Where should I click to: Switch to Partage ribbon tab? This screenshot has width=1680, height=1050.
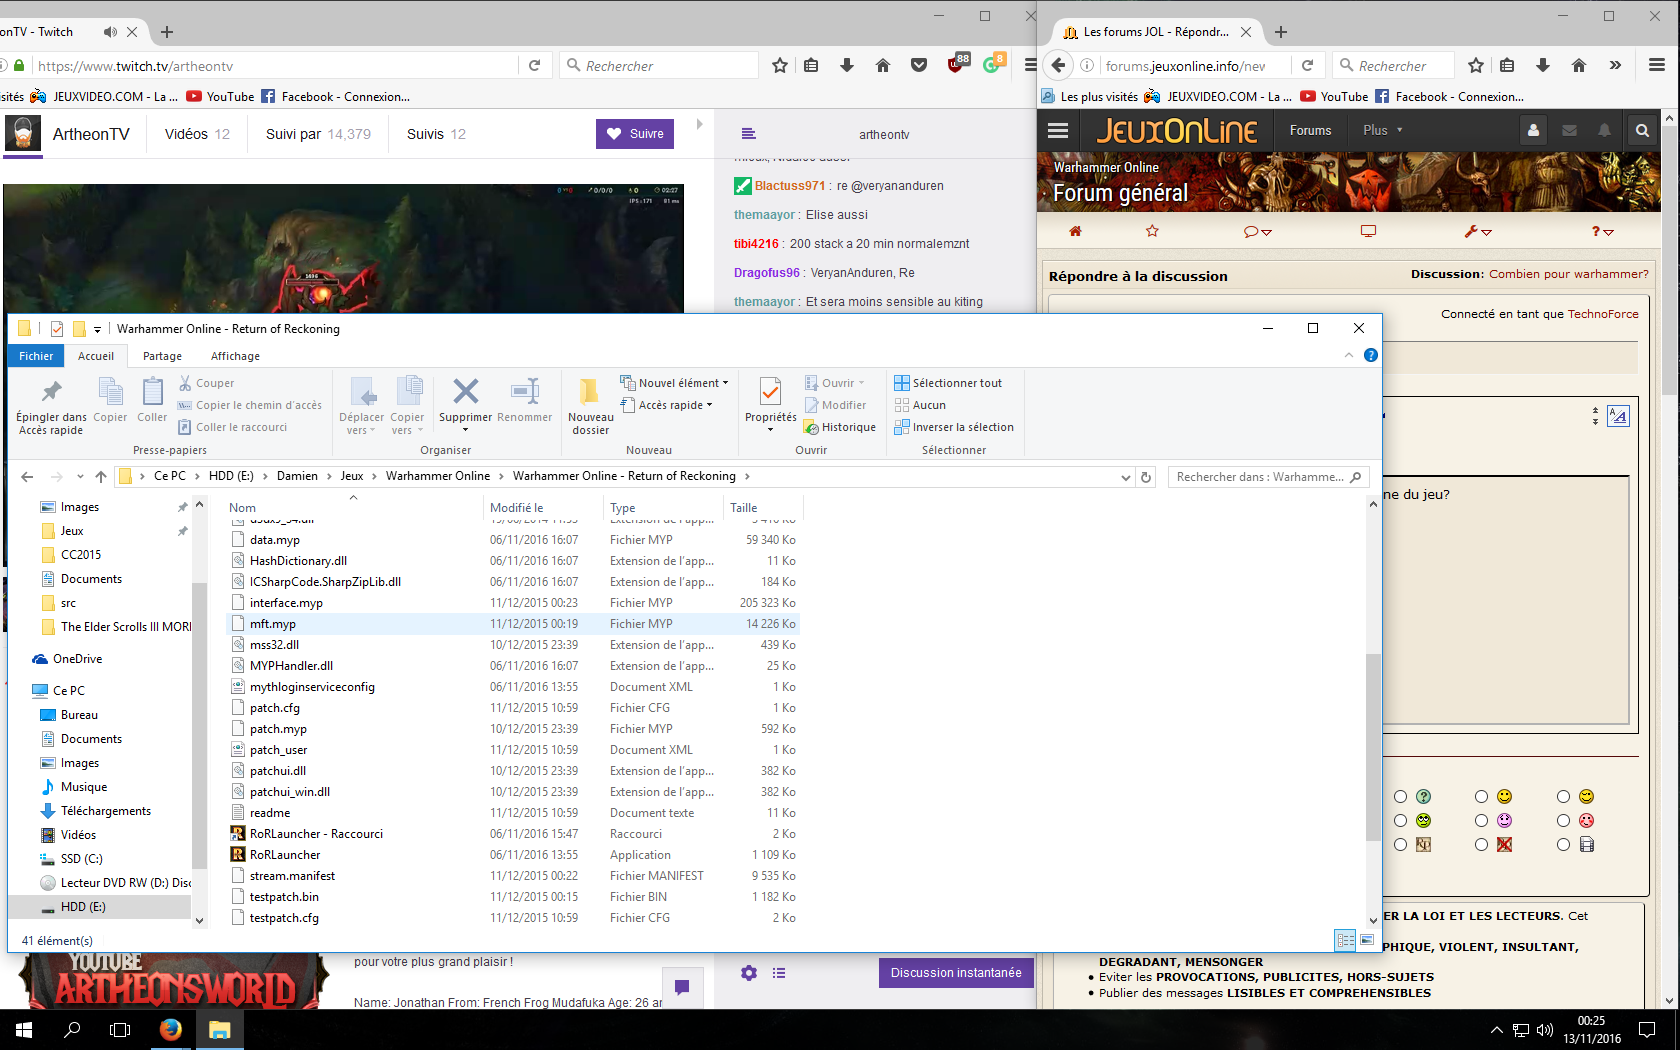[162, 356]
